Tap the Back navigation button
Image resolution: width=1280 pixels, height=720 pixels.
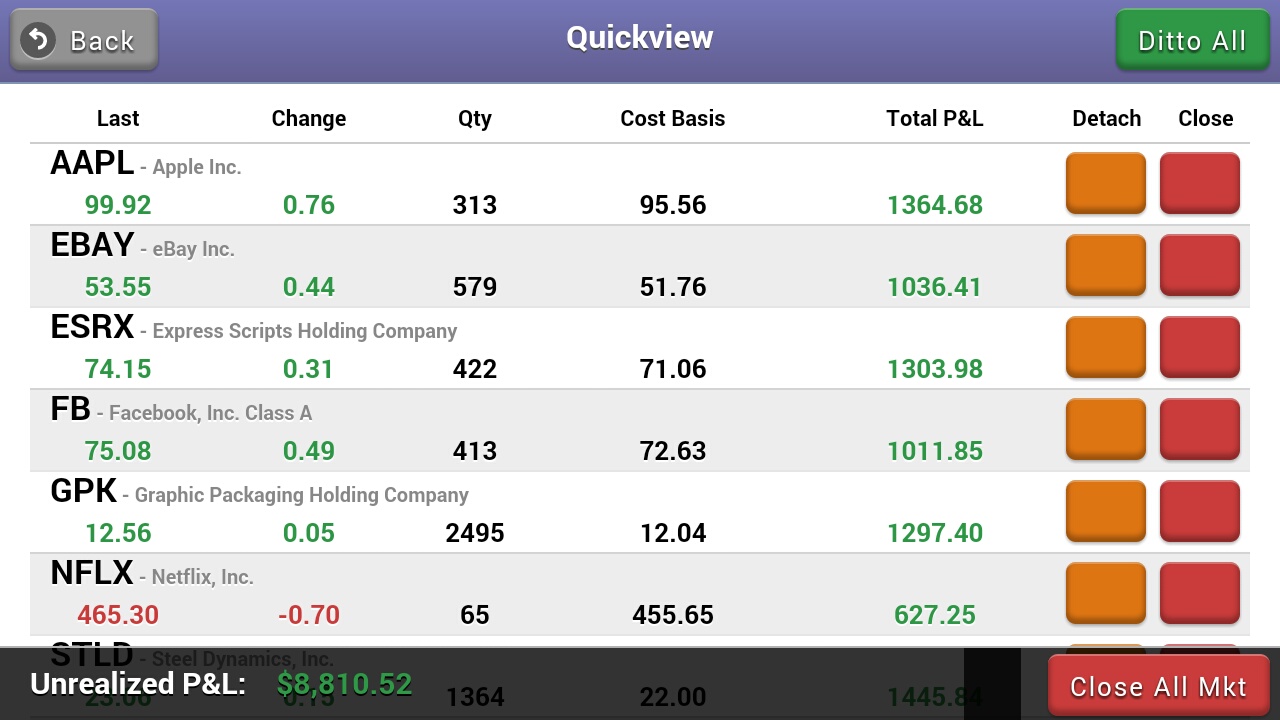coord(83,40)
